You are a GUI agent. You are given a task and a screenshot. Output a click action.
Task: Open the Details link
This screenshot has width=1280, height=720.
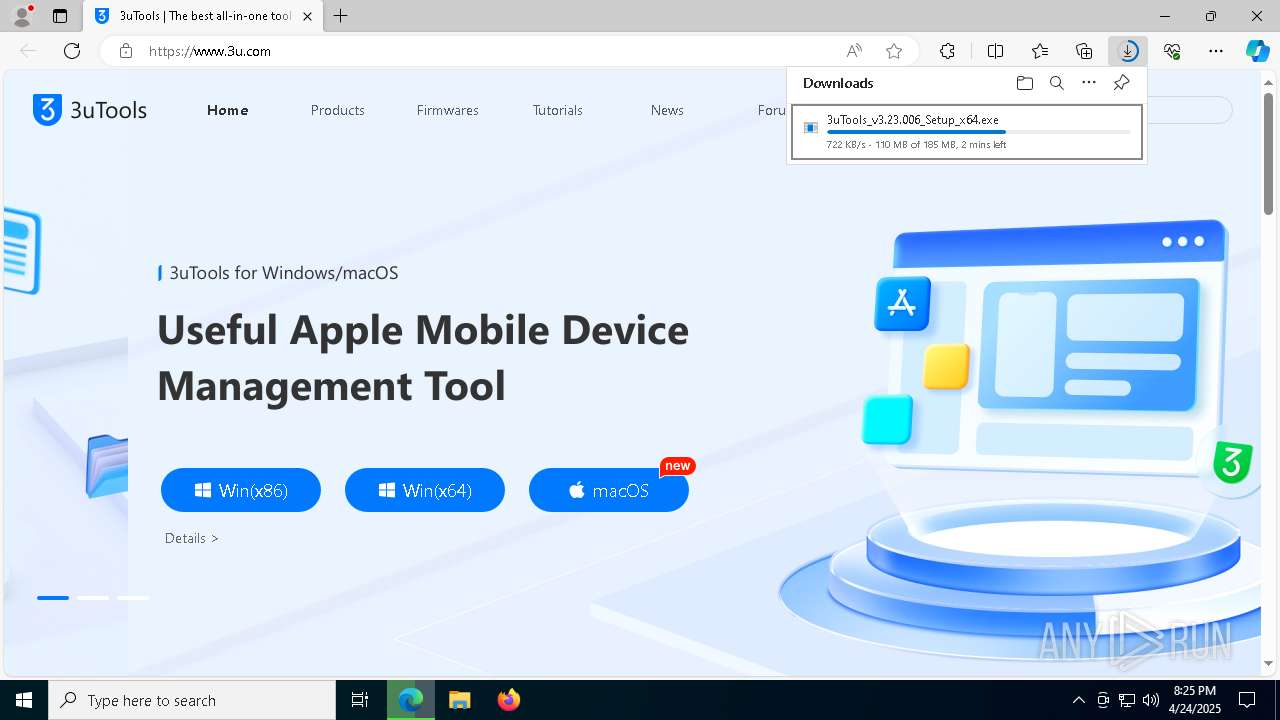(x=192, y=538)
